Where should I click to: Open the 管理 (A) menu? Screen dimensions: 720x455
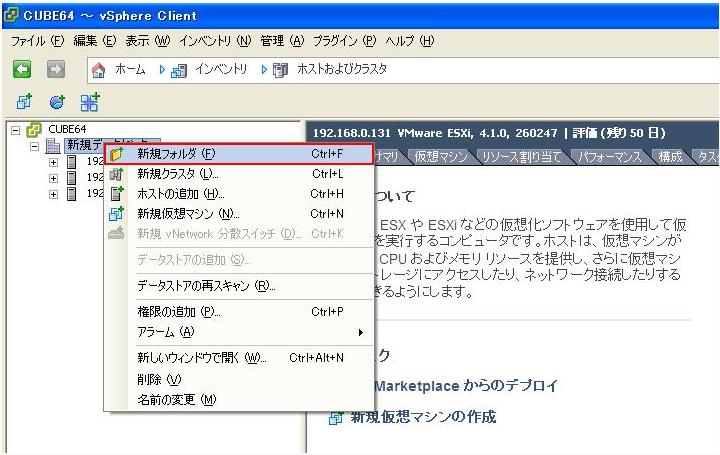[x=282, y=41]
